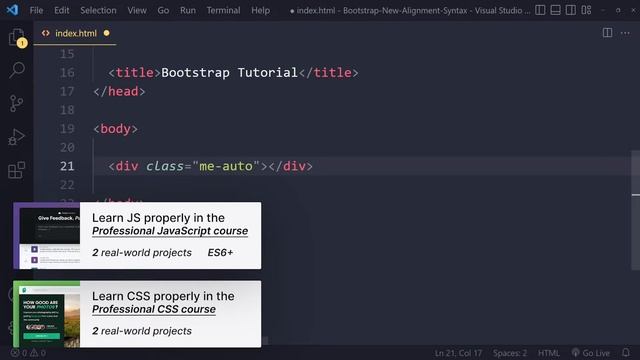Viewport: 640px width, 360px height.
Task: Click the opening body tag
Action: click(116, 129)
